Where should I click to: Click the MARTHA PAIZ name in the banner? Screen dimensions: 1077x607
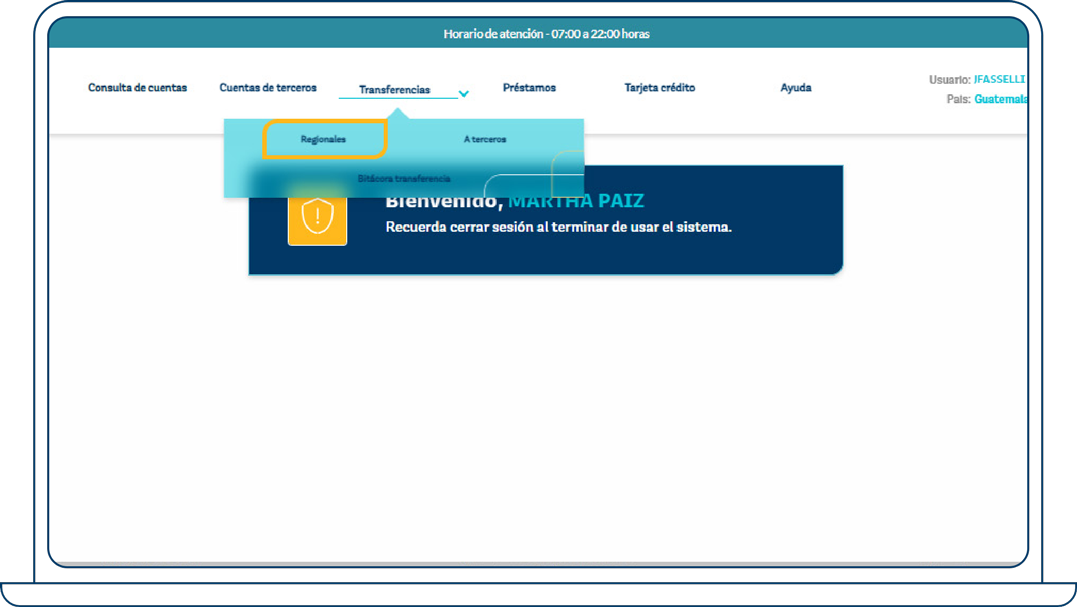(x=577, y=201)
